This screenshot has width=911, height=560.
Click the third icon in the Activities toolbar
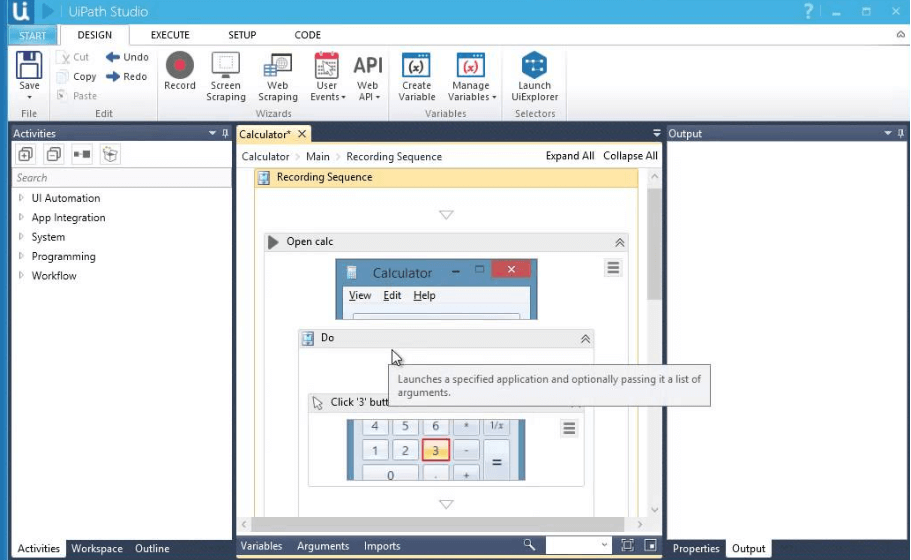tap(81, 155)
